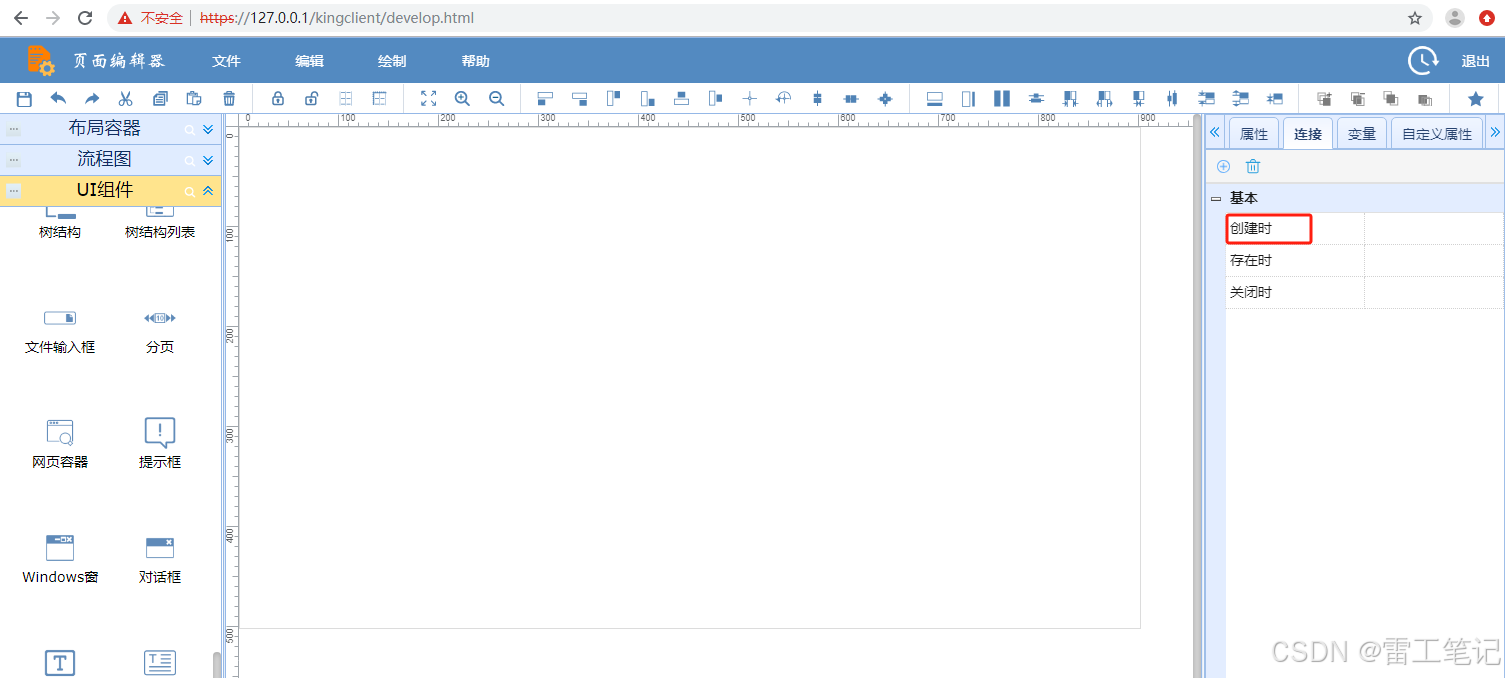
Task: Open the 文件 menu
Action: (227, 61)
